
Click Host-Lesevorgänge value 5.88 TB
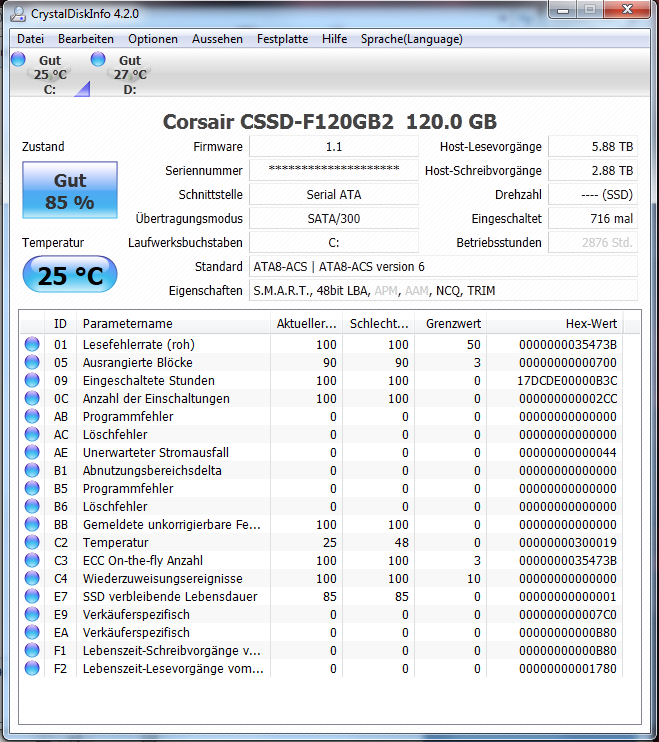click(593, 147)
